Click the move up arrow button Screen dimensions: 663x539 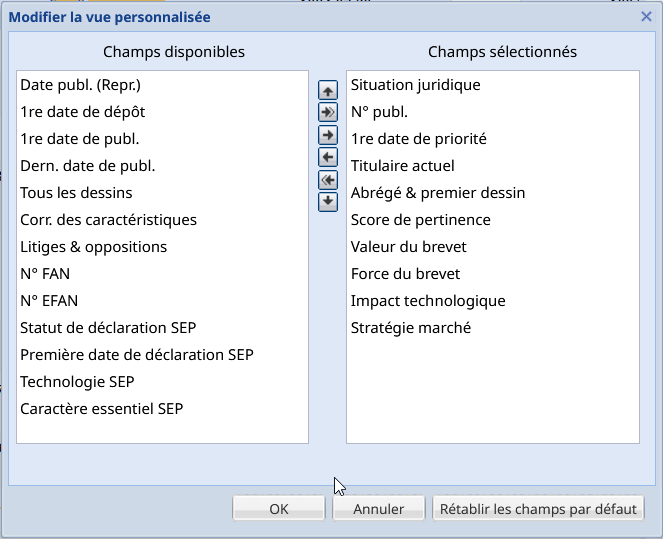pos(327,90)
